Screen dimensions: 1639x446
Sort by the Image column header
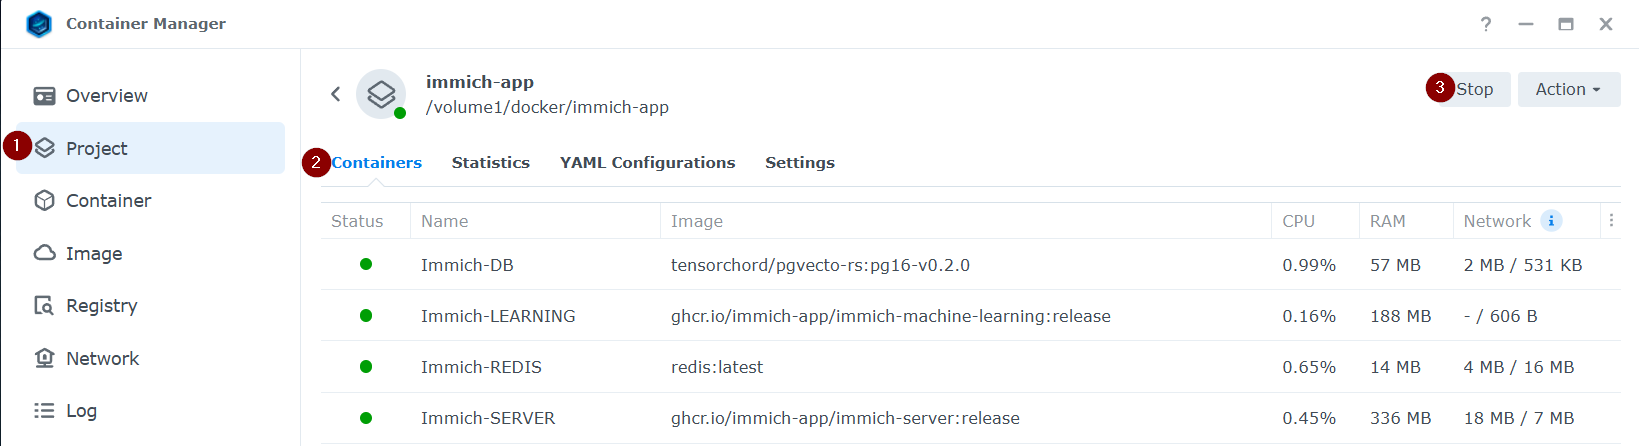(966, 221)
